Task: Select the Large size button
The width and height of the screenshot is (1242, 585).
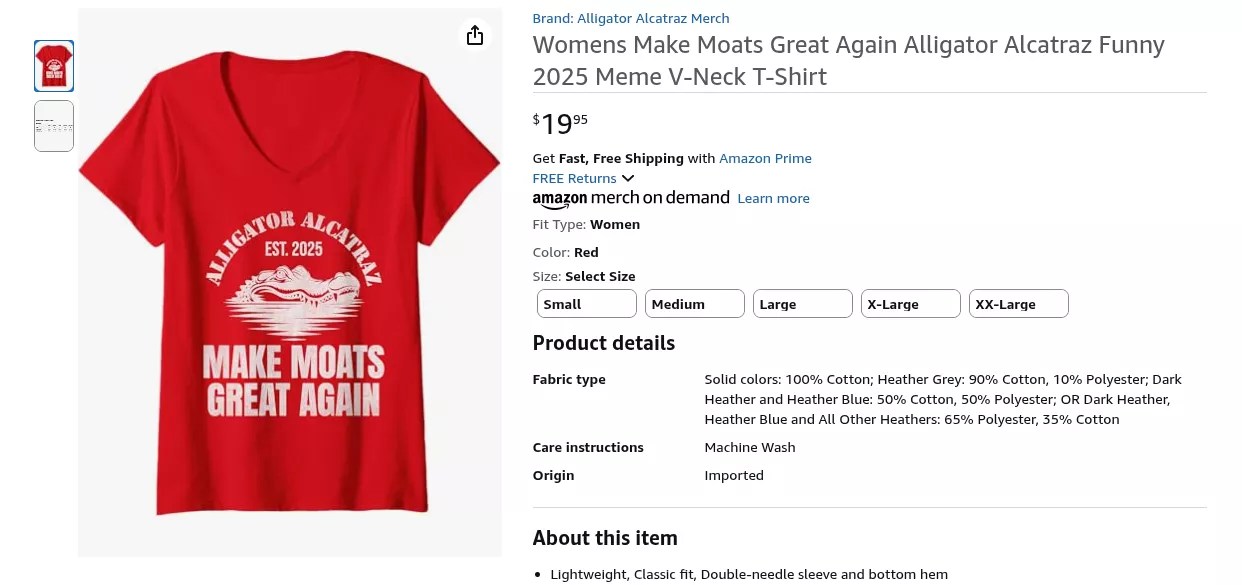Action: (803, 304)
